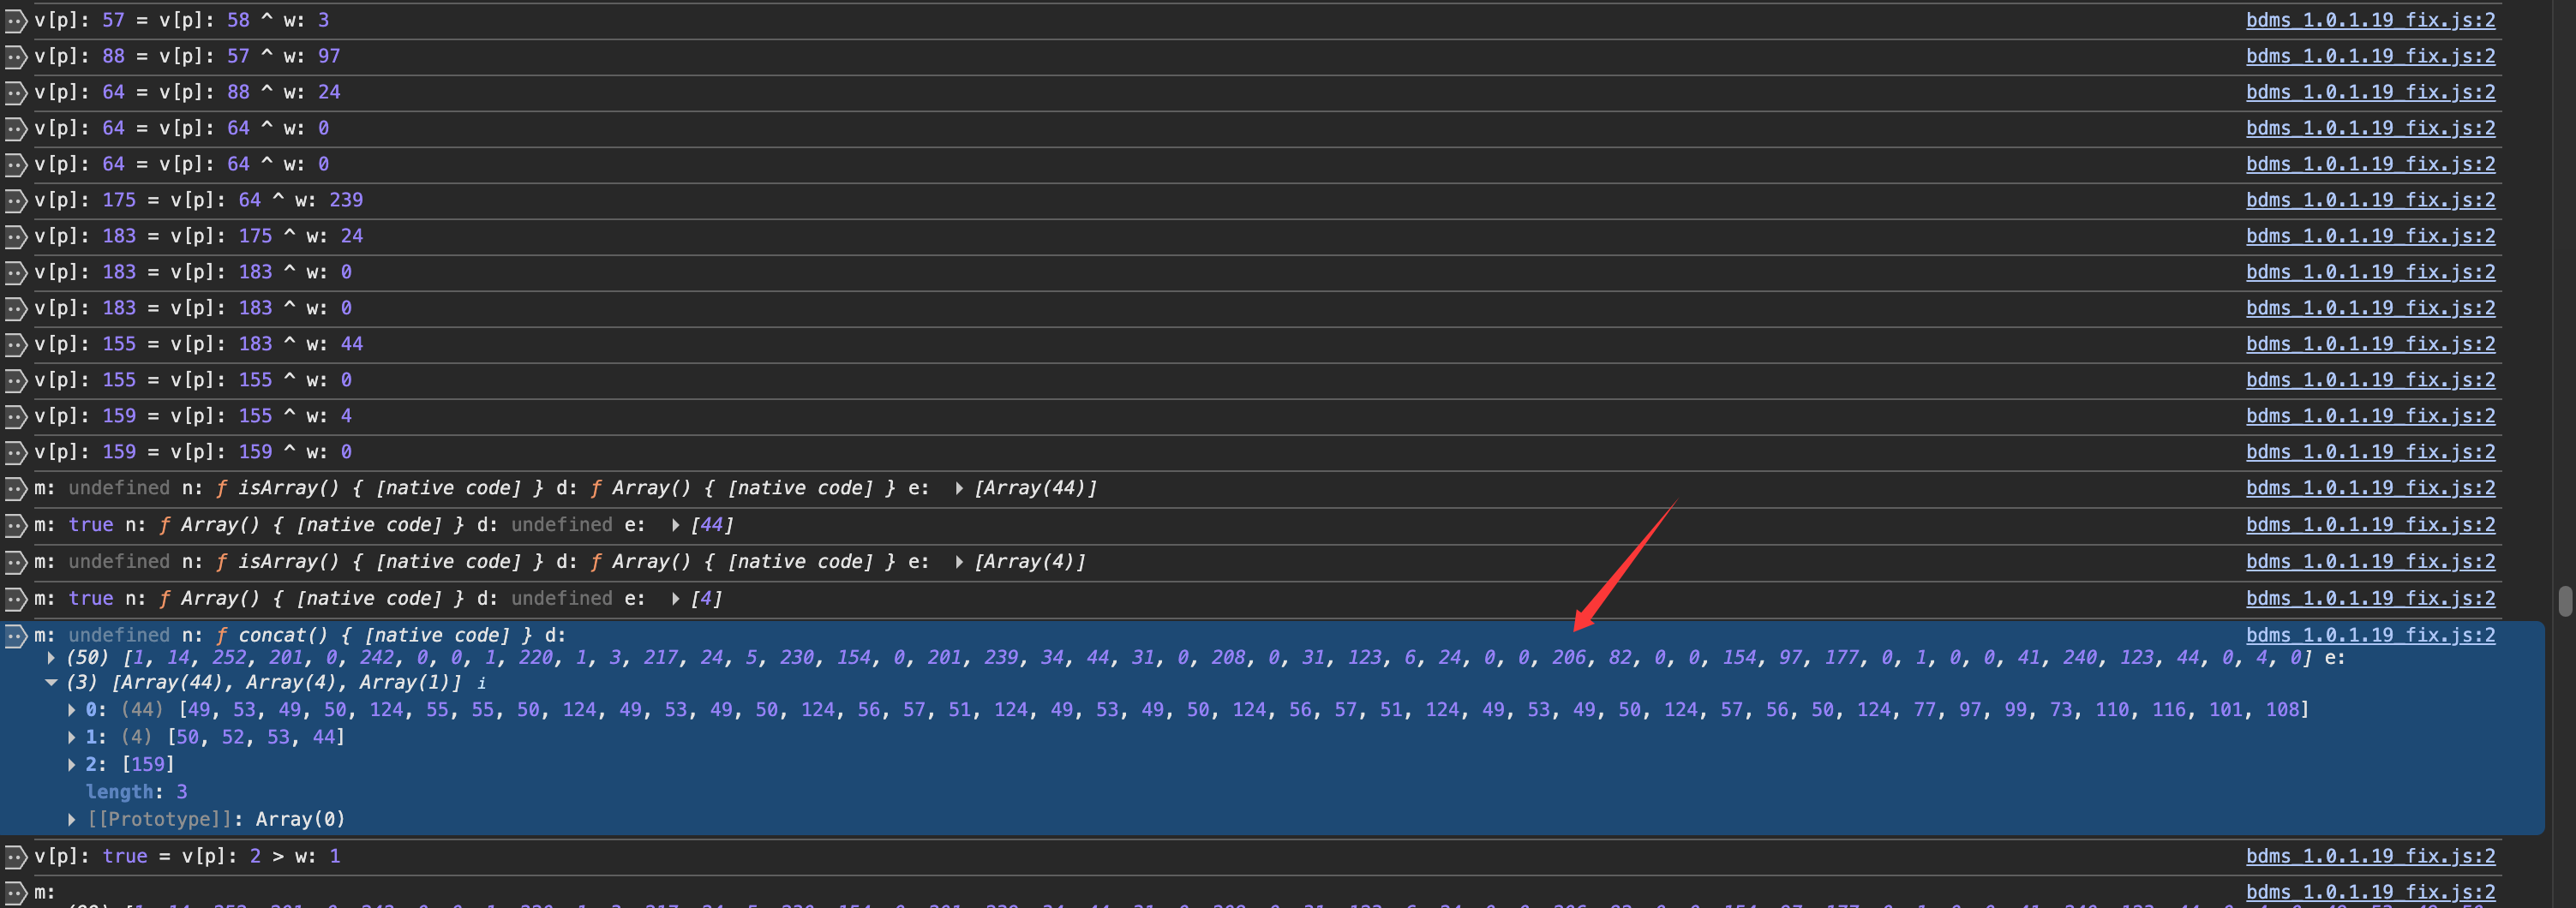Open source link on the 'concat()' row
2576x908 pixels.
(x=2369, y=636)
